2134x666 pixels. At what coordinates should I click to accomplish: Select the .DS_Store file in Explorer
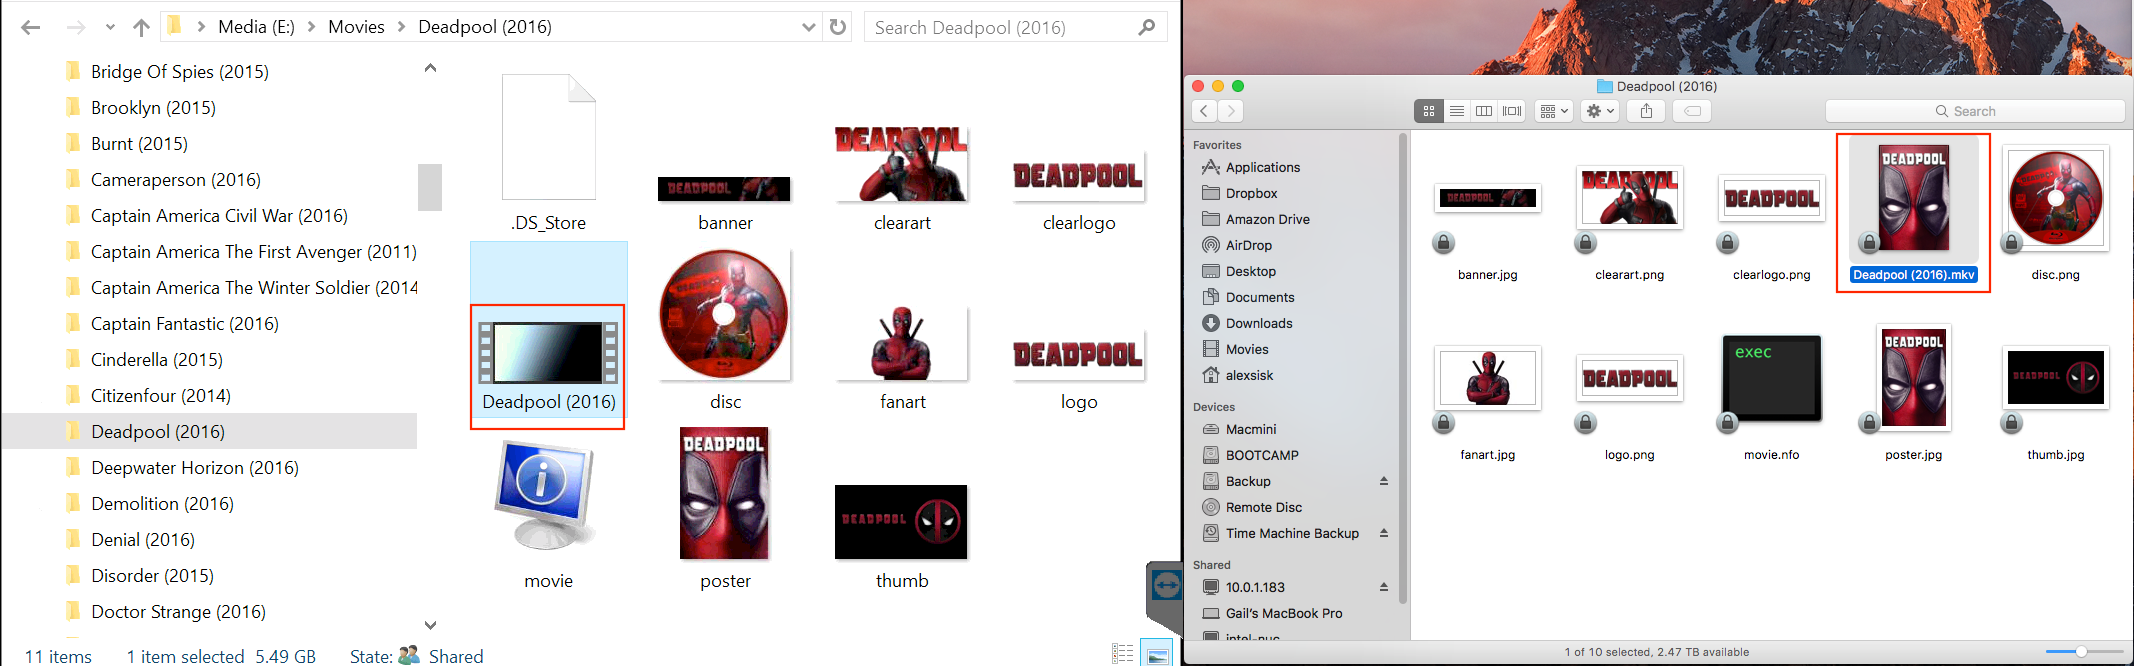click(x=549, y=153)
